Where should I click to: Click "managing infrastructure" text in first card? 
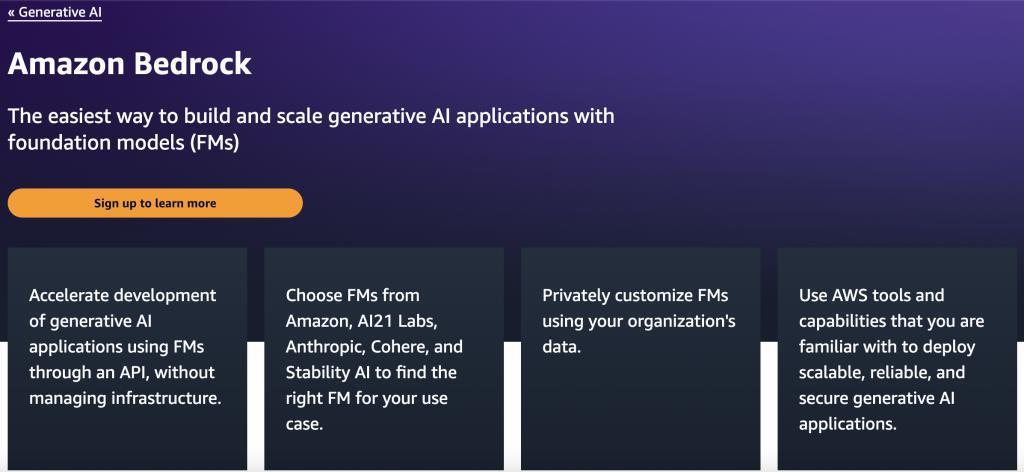(124, 399)
